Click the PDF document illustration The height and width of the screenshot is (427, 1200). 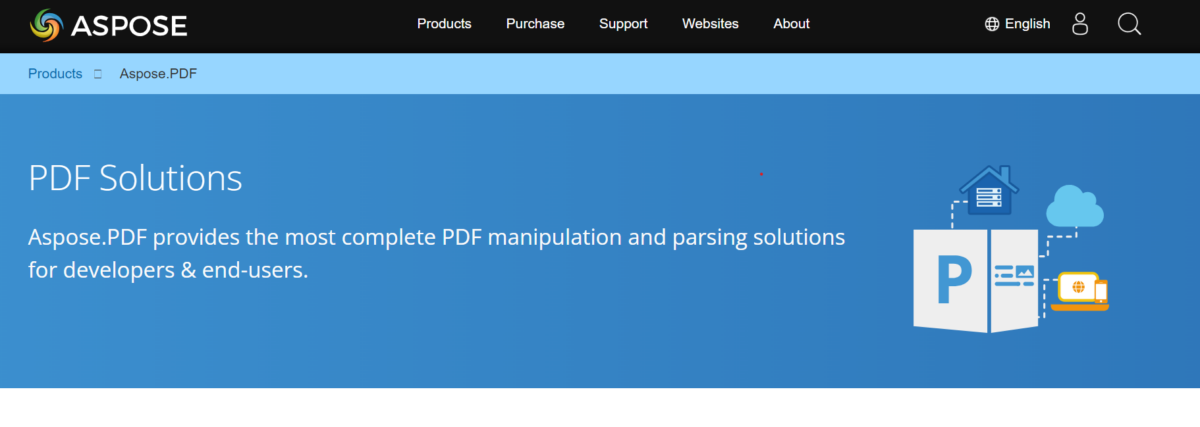pos(976,280)
